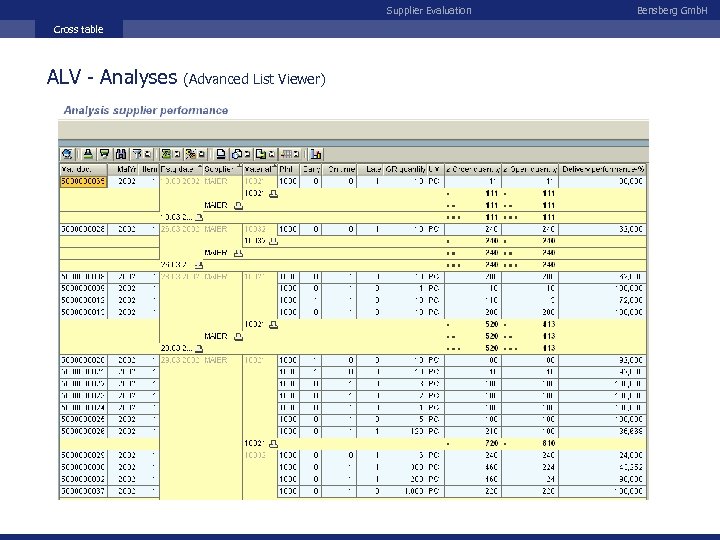Image resolution: width=720 pixels, height=540 pixels.
Task: Open the layout options dropdown arrow
Action: coord(297,154)
